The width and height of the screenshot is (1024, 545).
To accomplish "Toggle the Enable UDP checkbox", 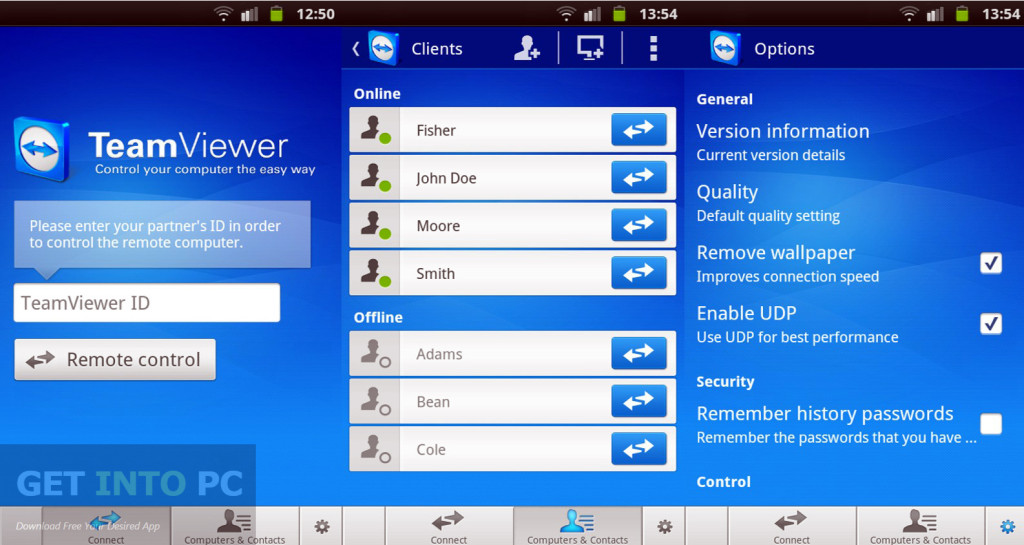I will 991,323.
